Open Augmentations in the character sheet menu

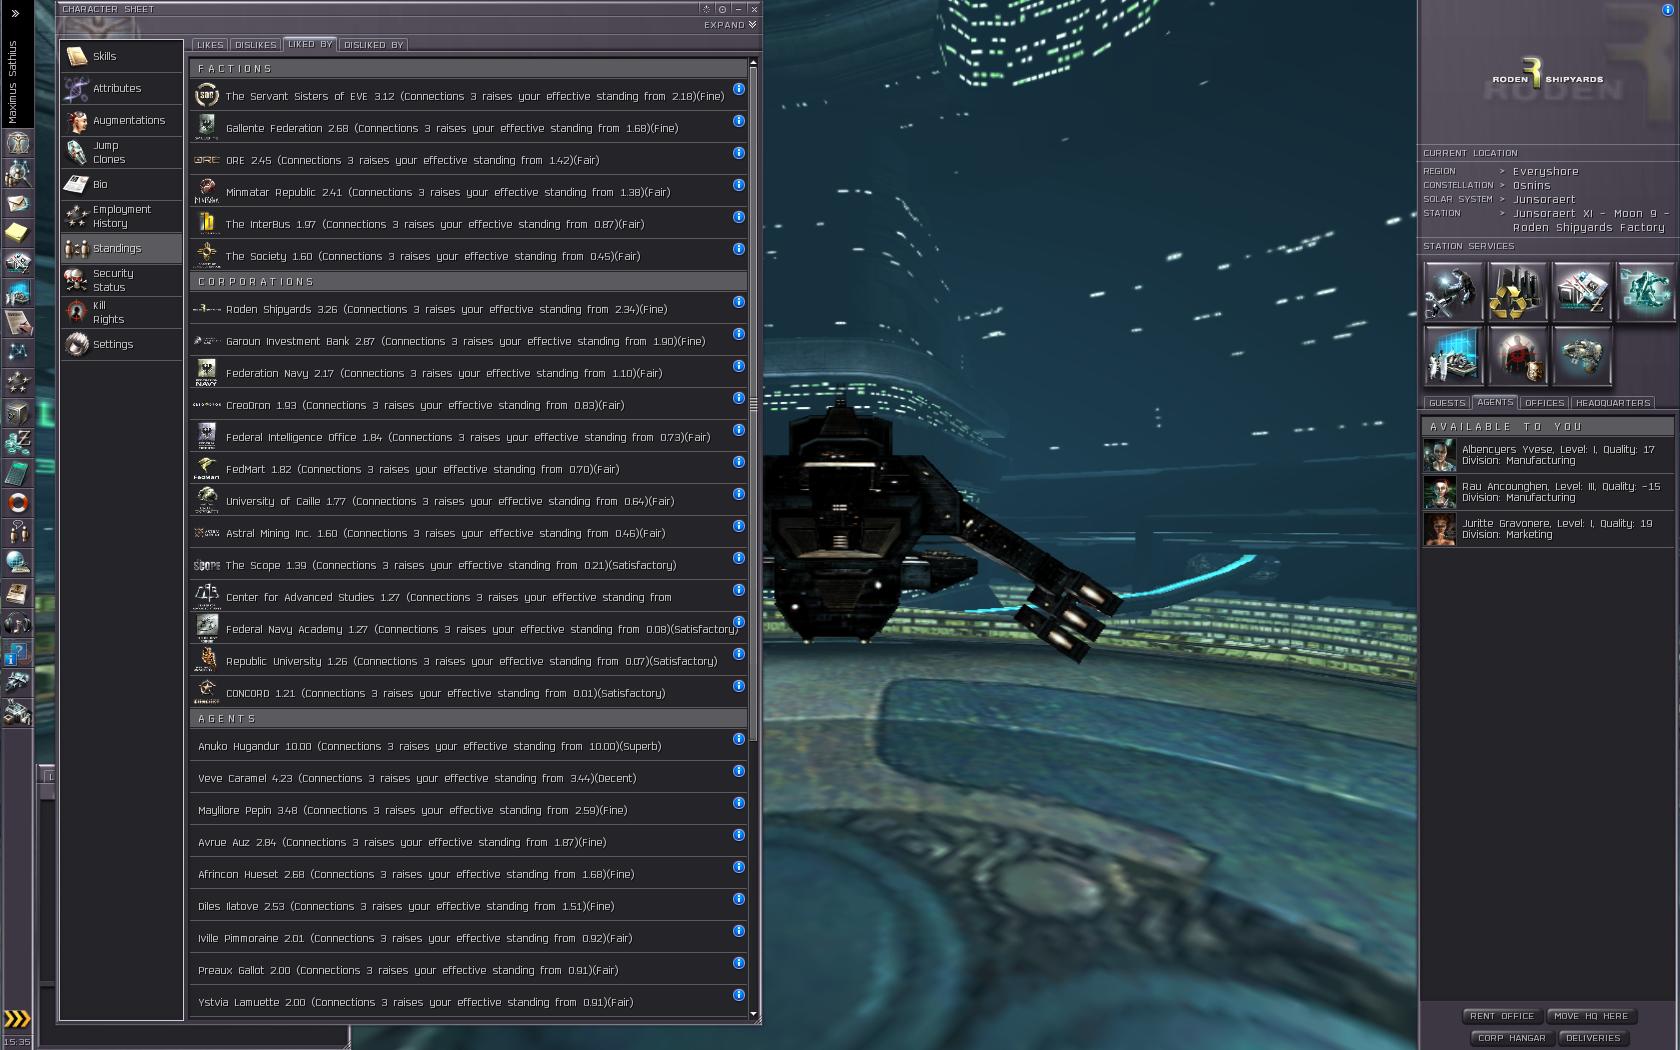121,120
